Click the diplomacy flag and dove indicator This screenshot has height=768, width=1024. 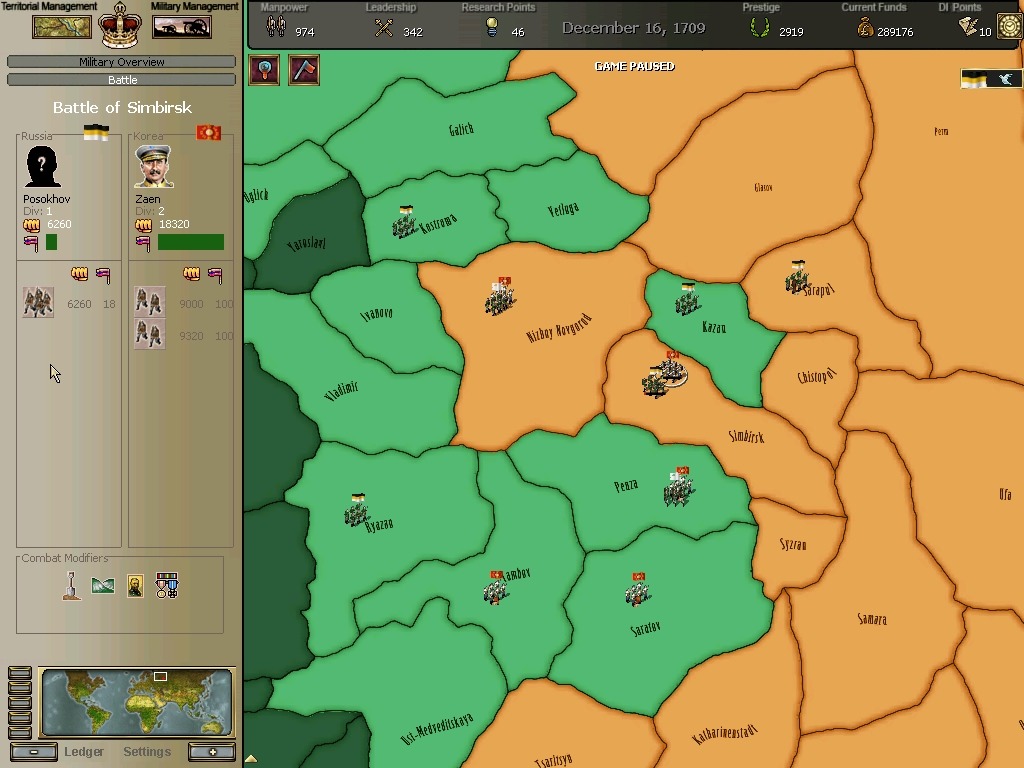coord(989,79)
